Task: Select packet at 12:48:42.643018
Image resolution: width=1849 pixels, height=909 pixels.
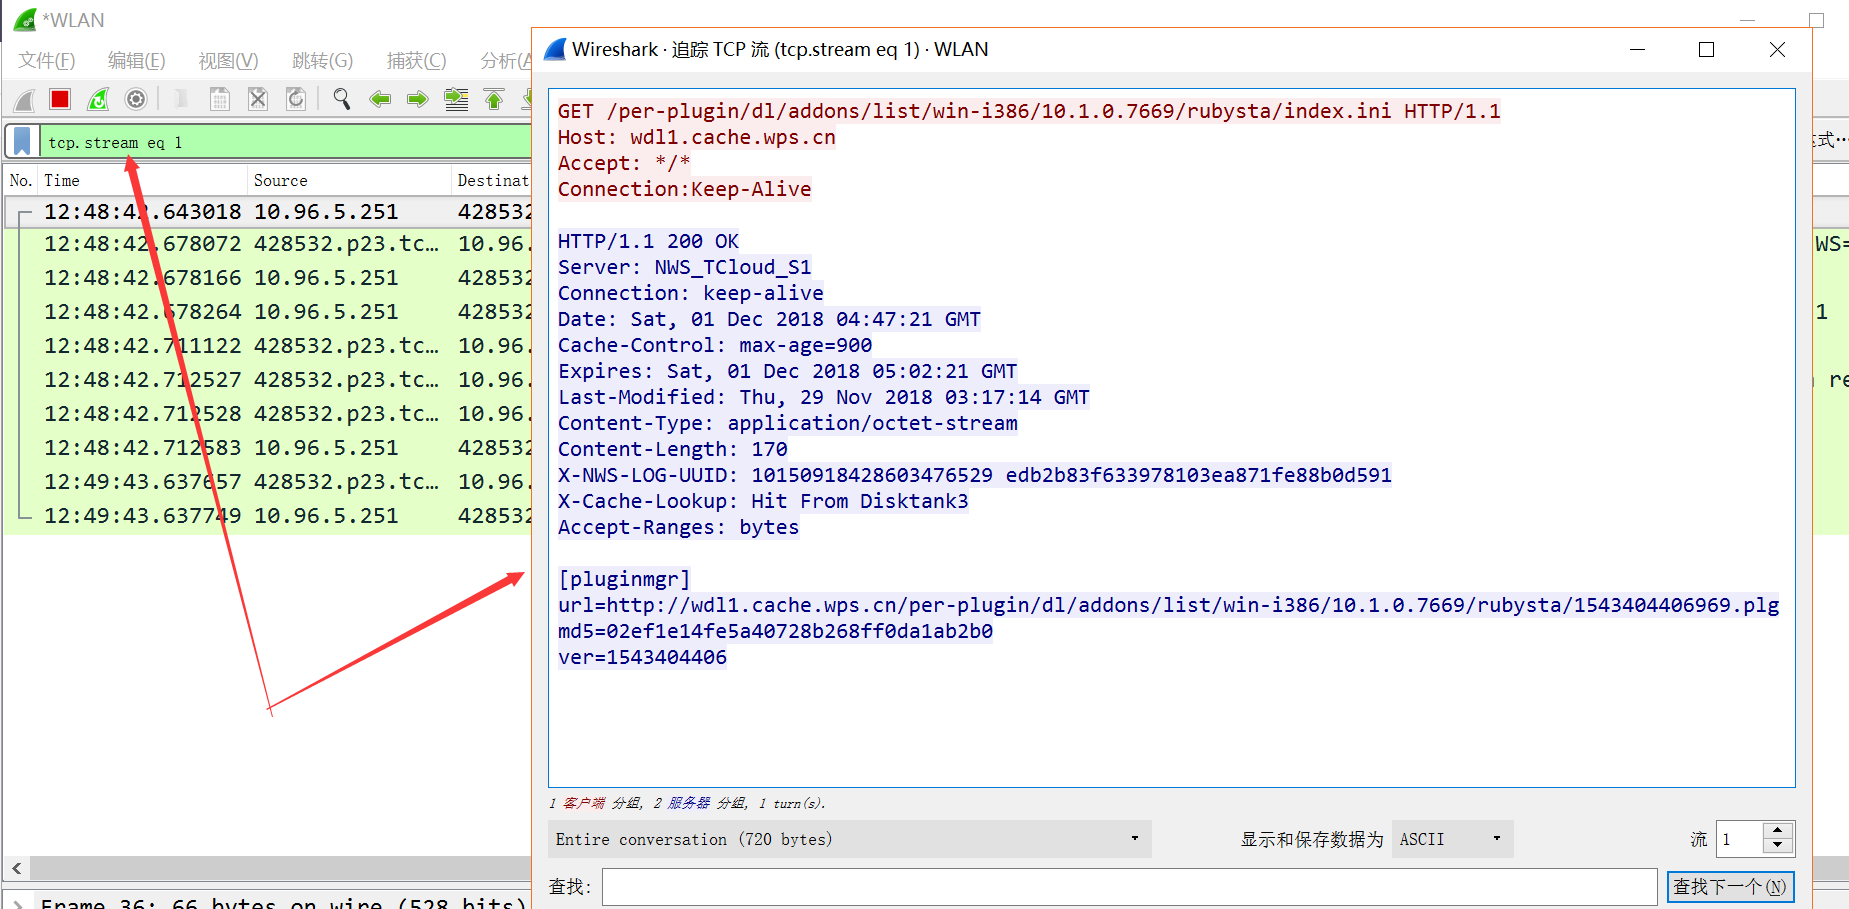Action: (x=268, y=212)
